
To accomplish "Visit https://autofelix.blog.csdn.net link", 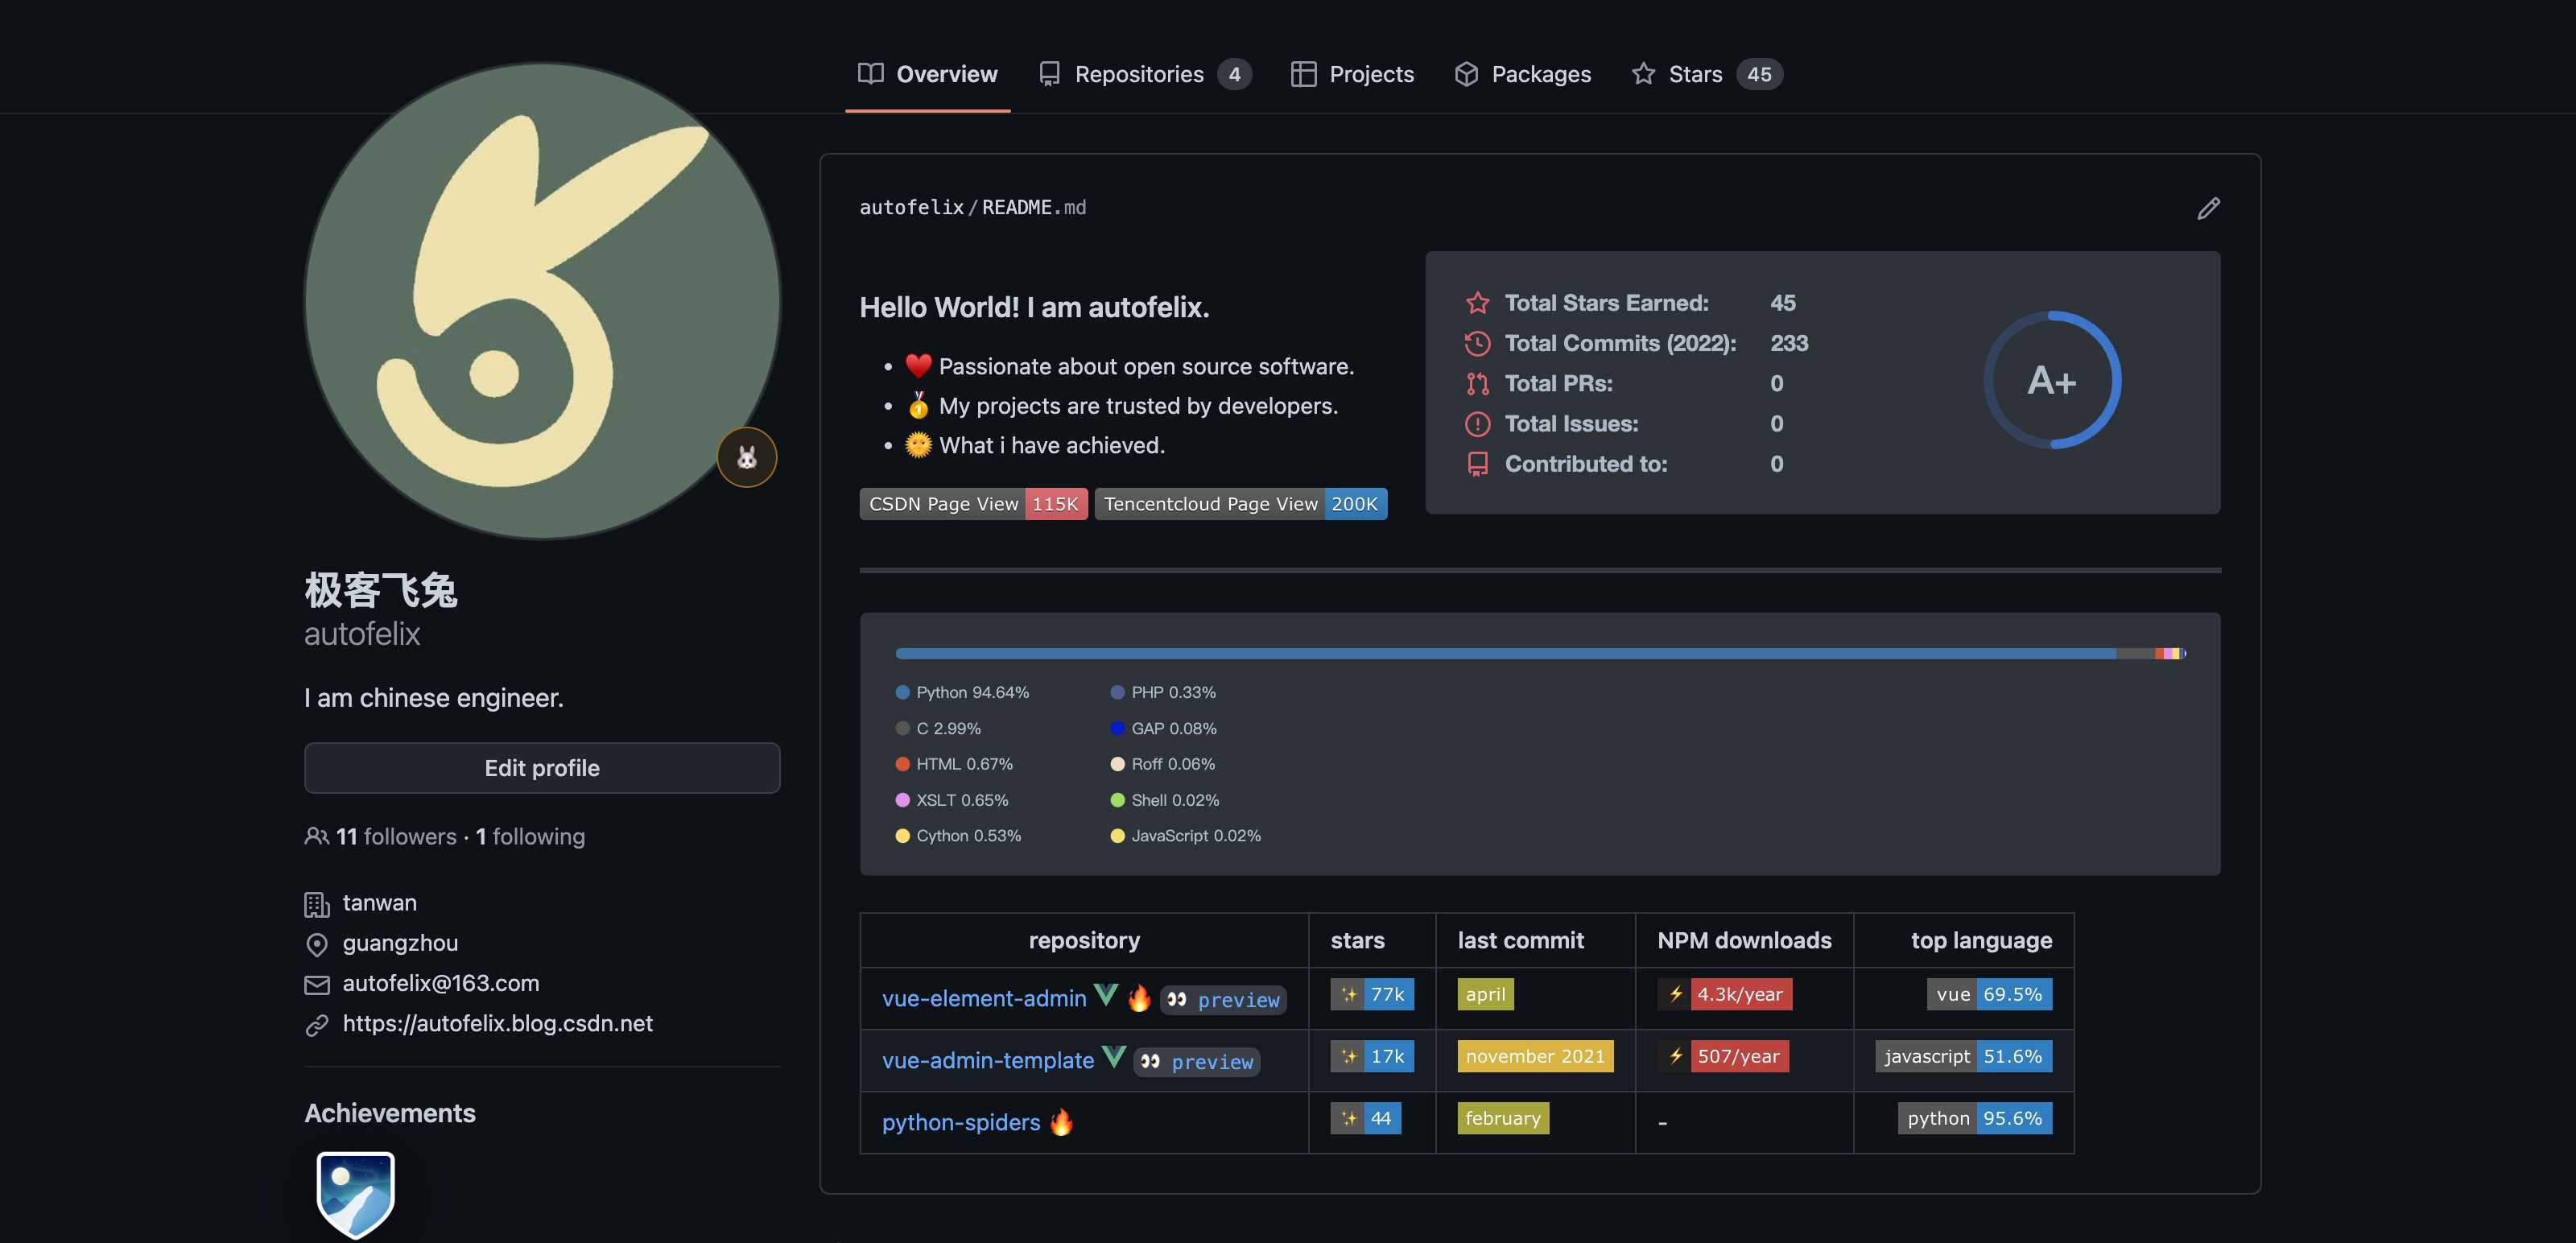I will 498,1023.
